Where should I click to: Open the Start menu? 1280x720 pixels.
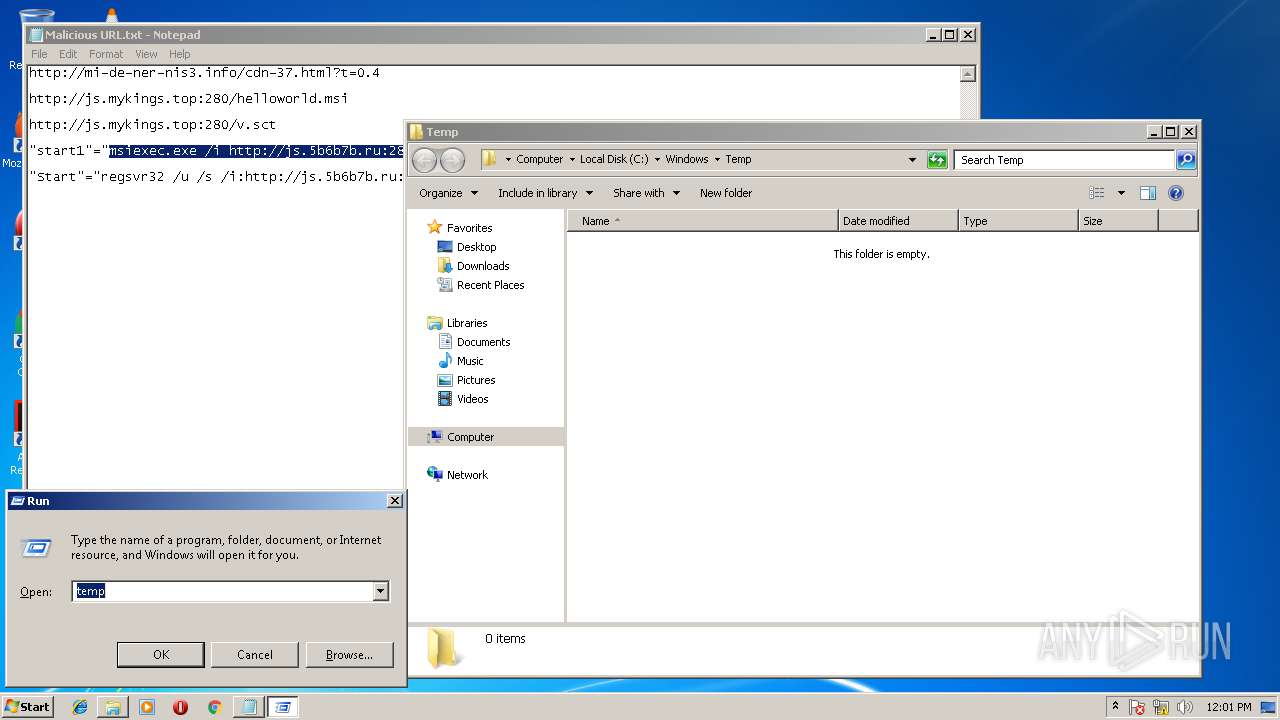tap(28, 707)
